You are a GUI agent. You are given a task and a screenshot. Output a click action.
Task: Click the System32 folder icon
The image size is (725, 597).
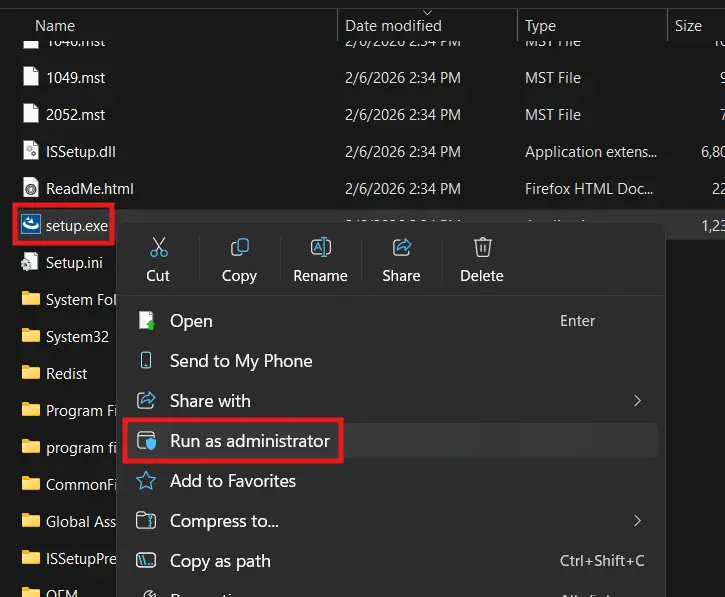[31, 335]
